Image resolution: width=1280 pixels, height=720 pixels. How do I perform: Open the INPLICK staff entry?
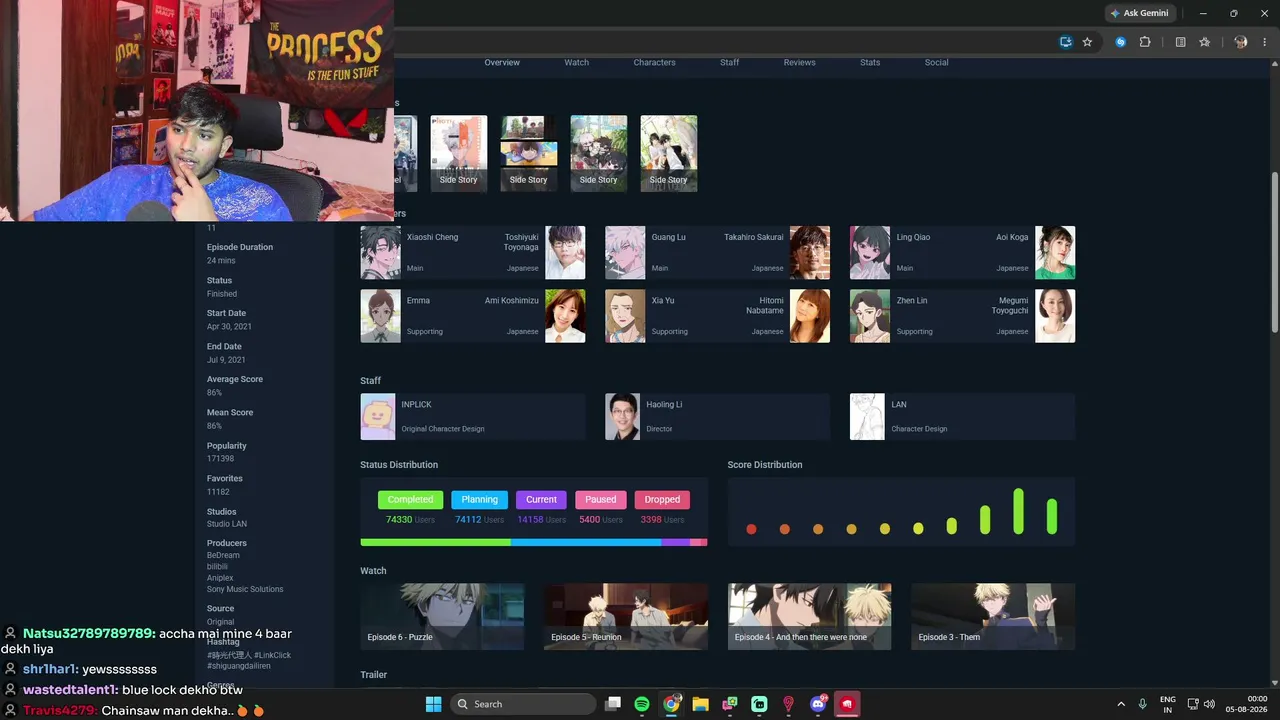click(473, 416)
